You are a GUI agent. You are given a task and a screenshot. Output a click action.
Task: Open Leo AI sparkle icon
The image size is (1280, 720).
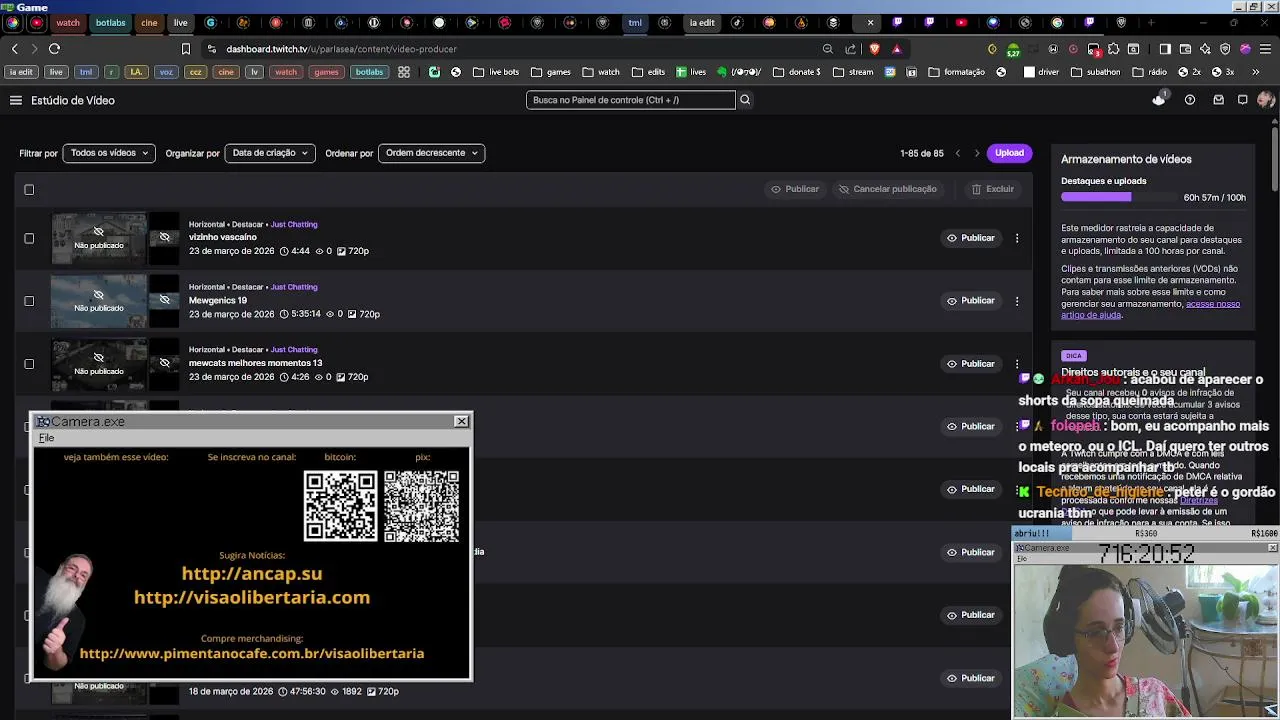click(x=1205, y=49)
